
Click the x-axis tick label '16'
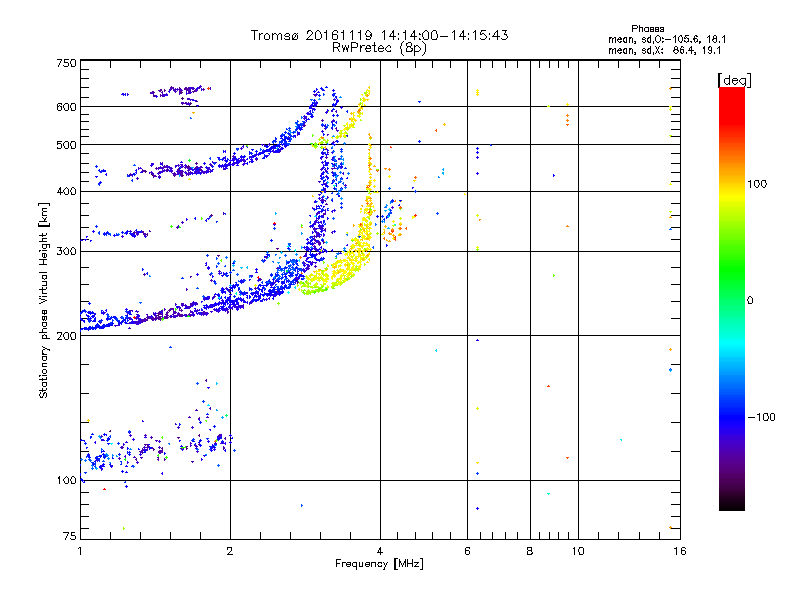tap(680, 551)
